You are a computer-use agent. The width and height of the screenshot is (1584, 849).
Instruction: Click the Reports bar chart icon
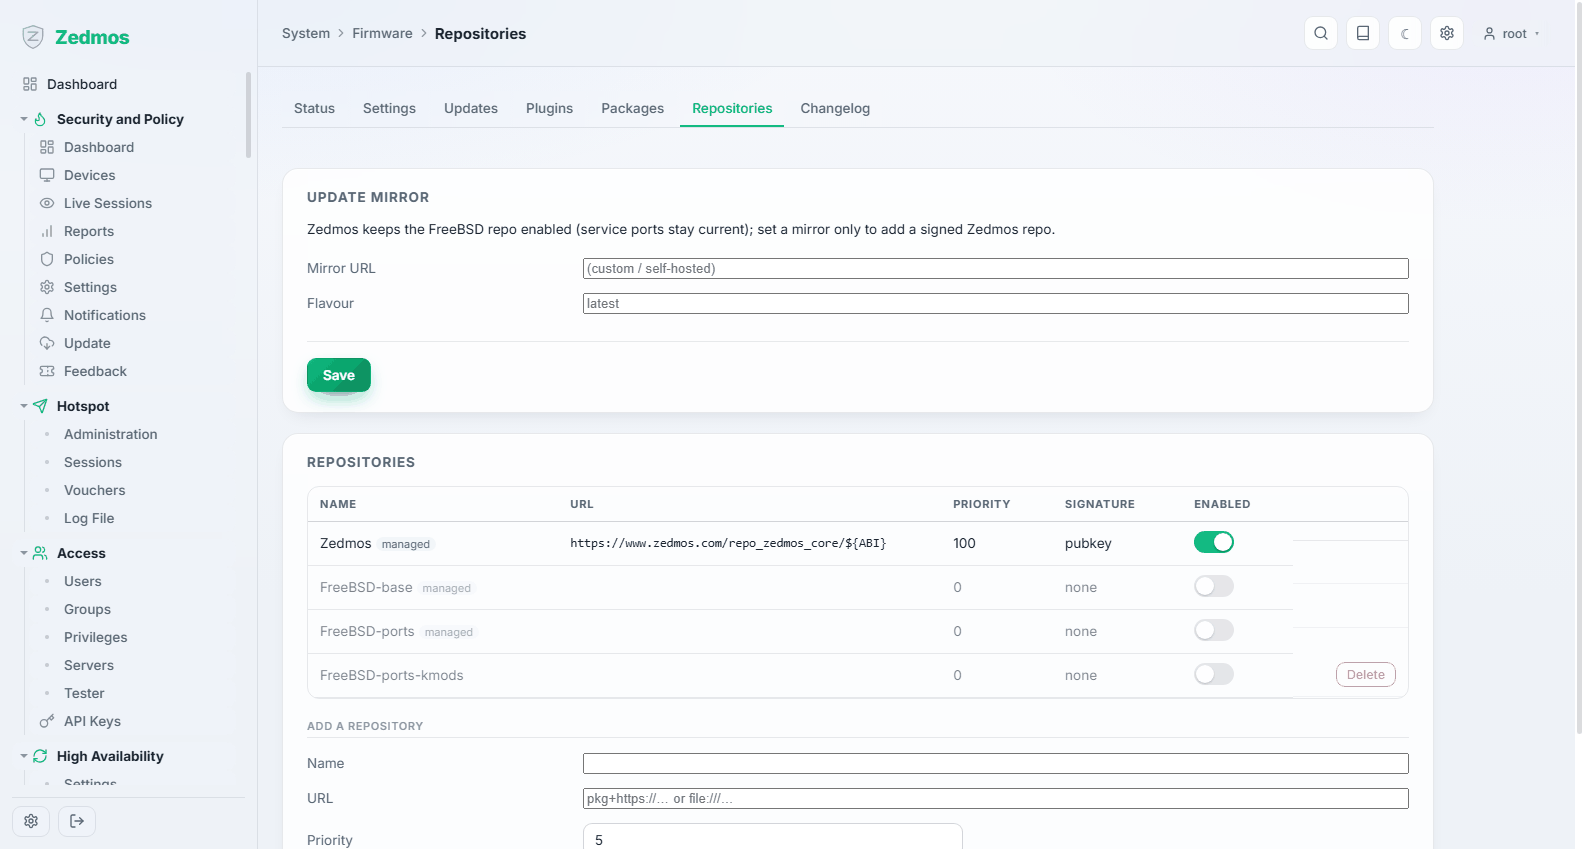tap(47, 231)
